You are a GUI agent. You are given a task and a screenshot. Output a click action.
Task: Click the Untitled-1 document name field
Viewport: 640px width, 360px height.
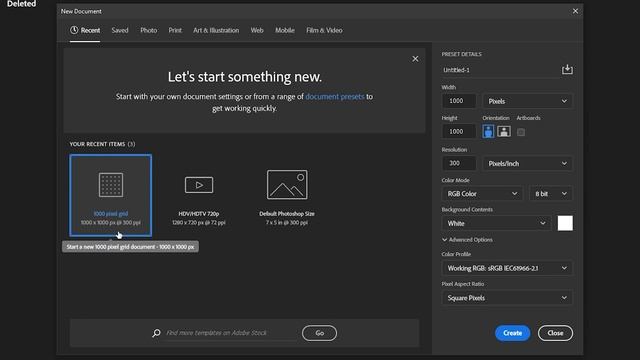[x=500, y=70]
